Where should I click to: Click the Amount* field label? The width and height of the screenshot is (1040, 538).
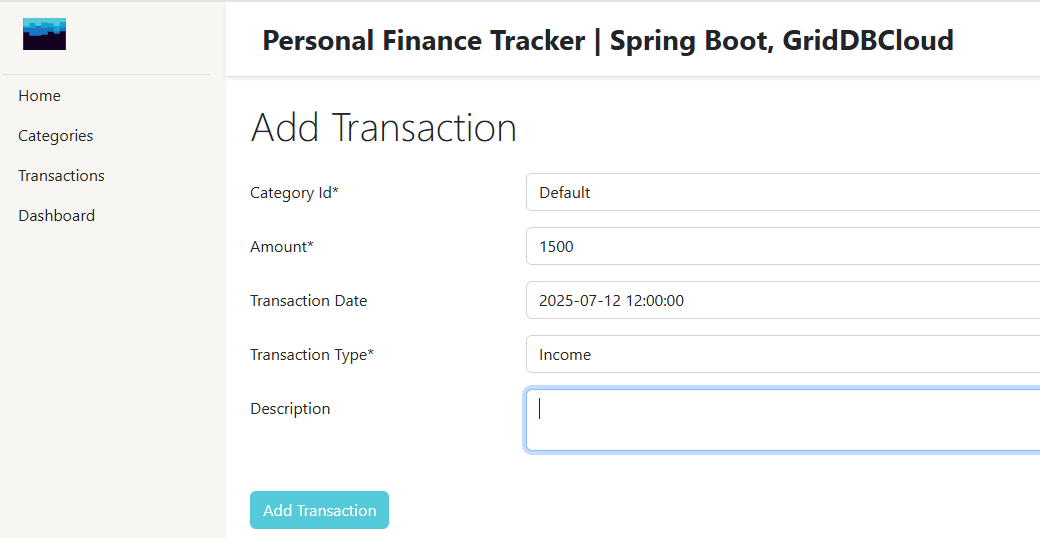282,247
